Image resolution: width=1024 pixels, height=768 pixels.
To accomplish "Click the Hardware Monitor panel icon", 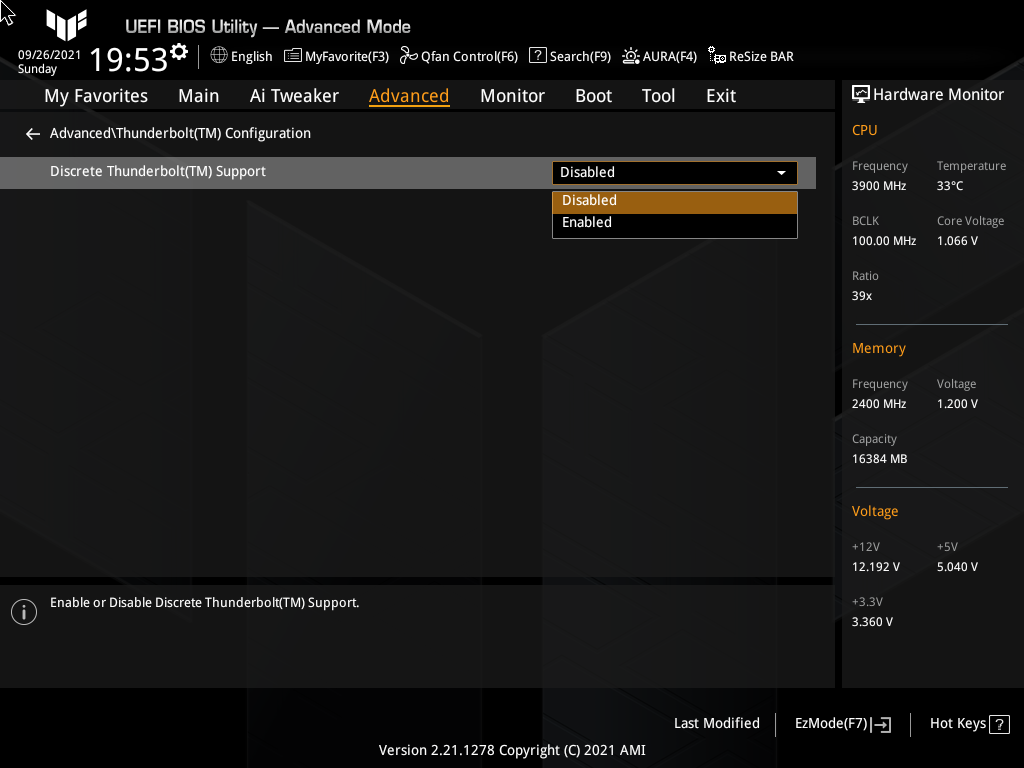I will pos(861,94).
